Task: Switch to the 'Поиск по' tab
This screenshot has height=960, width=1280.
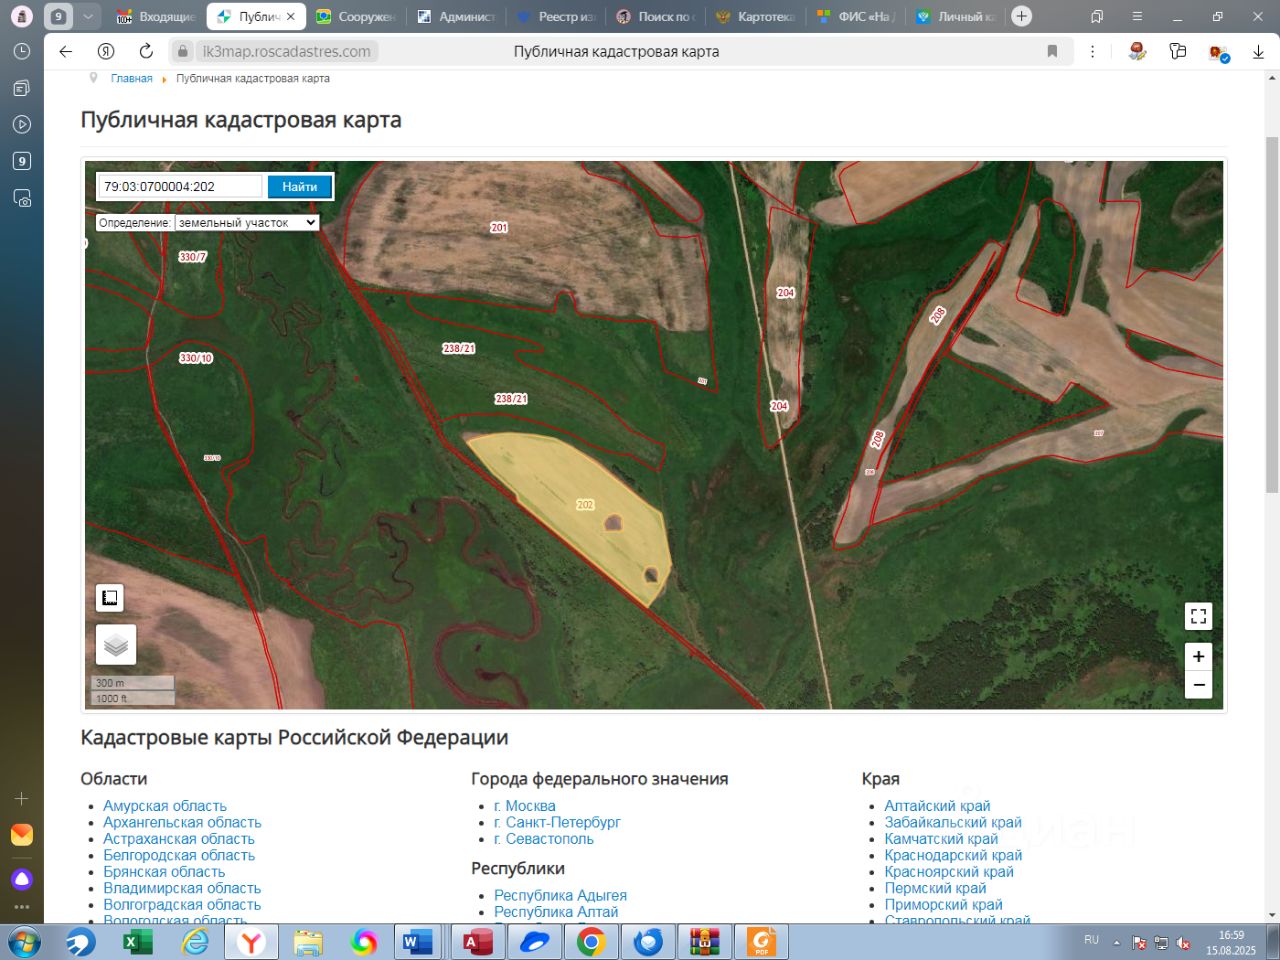Action: [657, 16]
